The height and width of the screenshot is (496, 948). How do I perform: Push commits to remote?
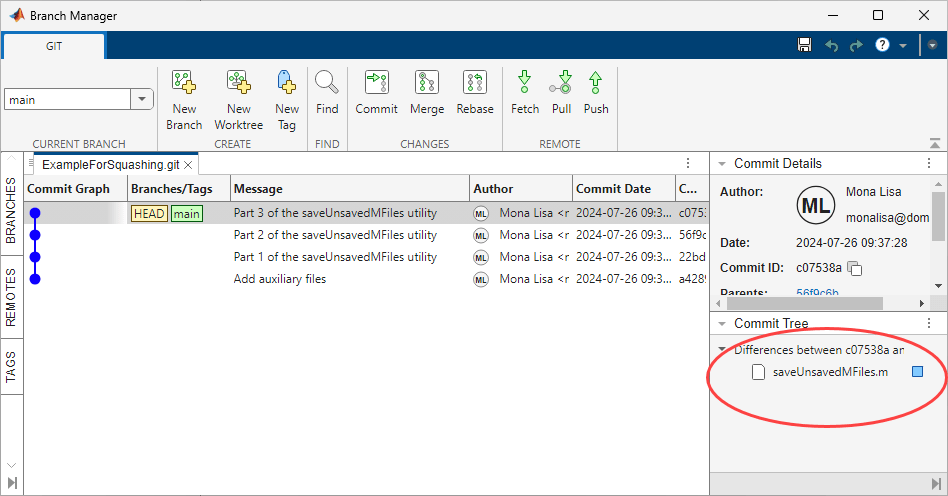596,84
